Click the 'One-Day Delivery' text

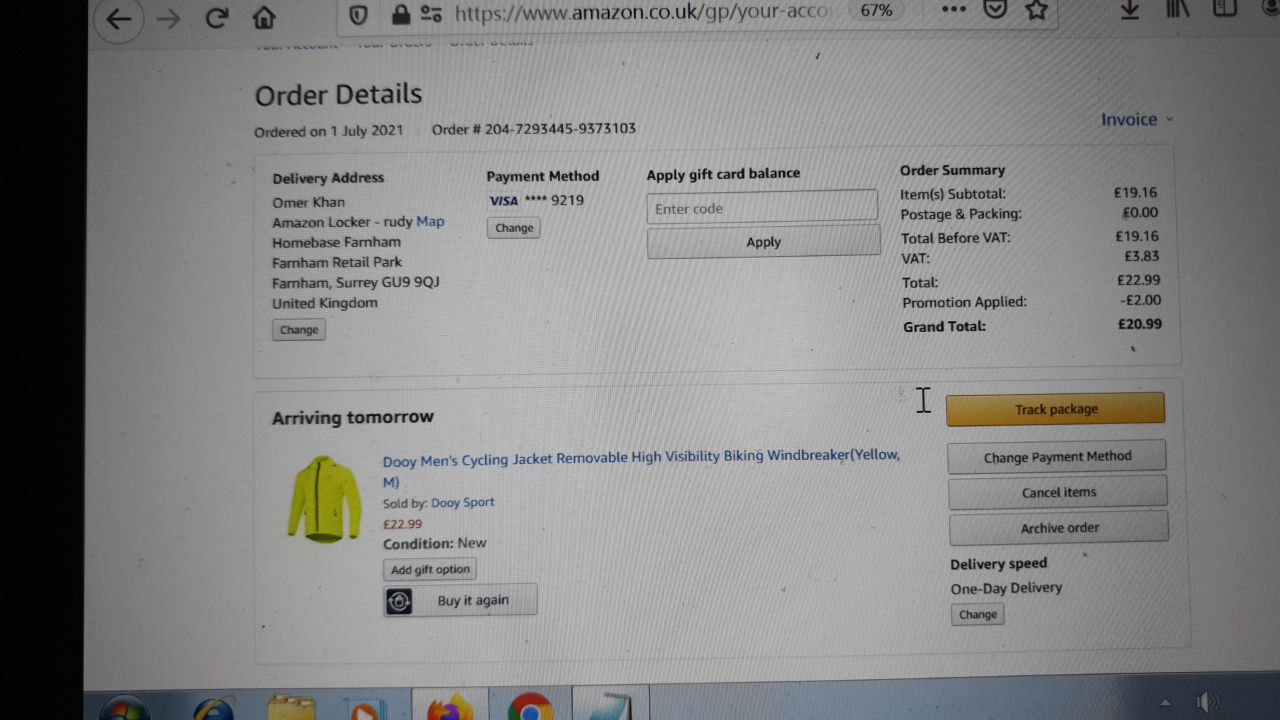(x=1006, y=588)
